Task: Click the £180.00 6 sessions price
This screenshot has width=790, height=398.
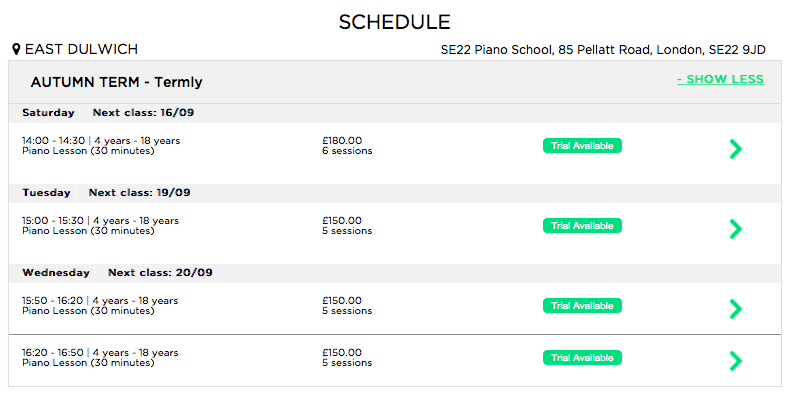Action: [347, 146]
